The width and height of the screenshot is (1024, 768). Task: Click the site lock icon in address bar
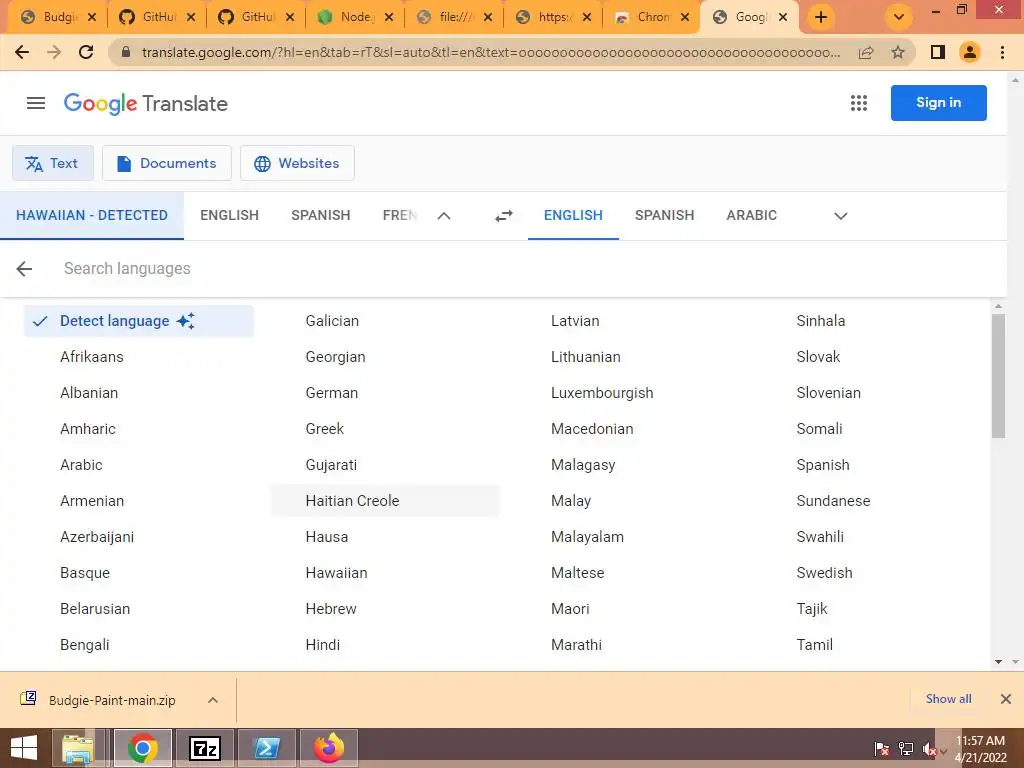click(x=126, y=52)
